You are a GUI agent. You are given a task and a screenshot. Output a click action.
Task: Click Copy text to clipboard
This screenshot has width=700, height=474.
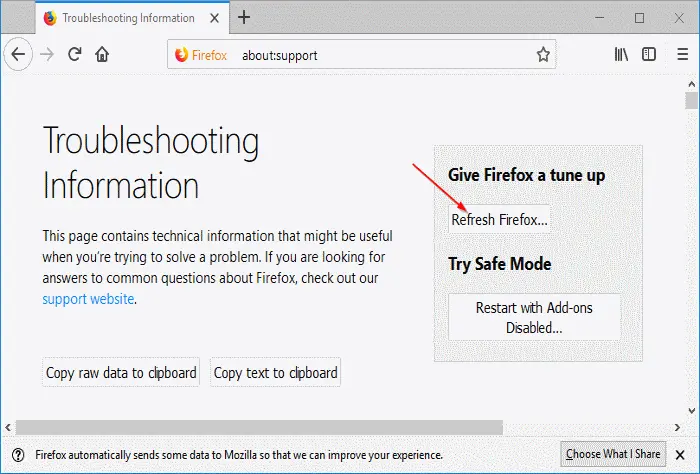coord(276,373)
